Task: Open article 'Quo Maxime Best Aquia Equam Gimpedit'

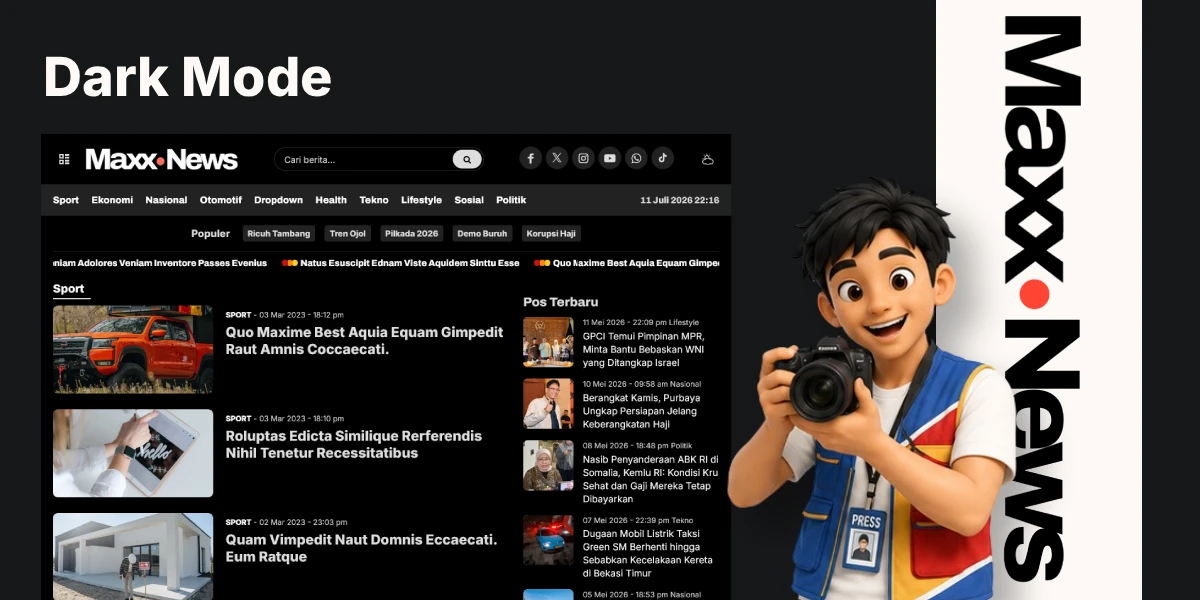Action: tap(364, 341)
